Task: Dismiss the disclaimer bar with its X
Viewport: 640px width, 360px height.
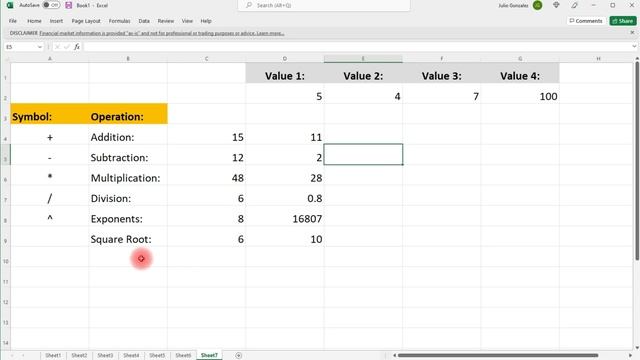Action: pyautogui.click(x=632, y=33)
